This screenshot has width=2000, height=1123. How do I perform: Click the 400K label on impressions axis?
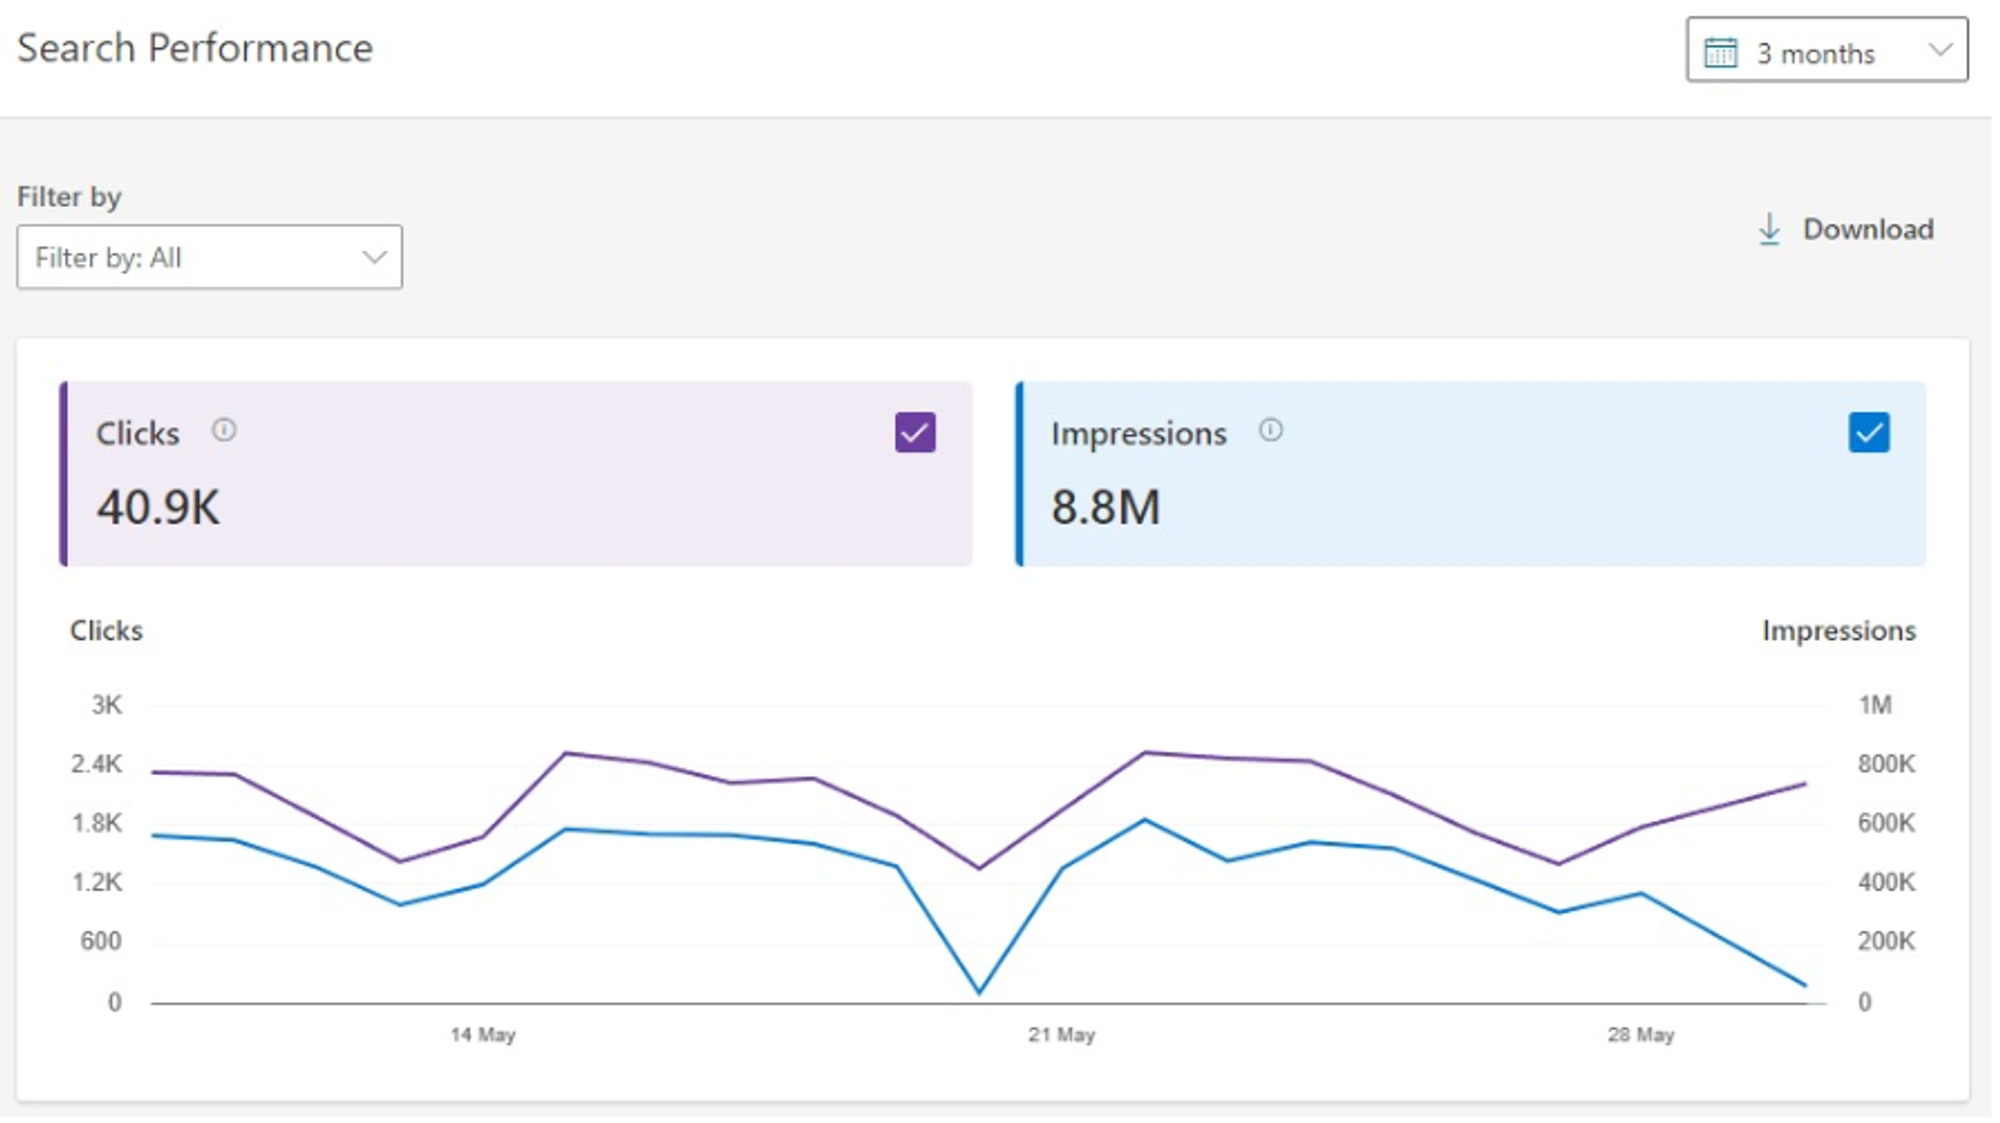(x=1886, y=882)
